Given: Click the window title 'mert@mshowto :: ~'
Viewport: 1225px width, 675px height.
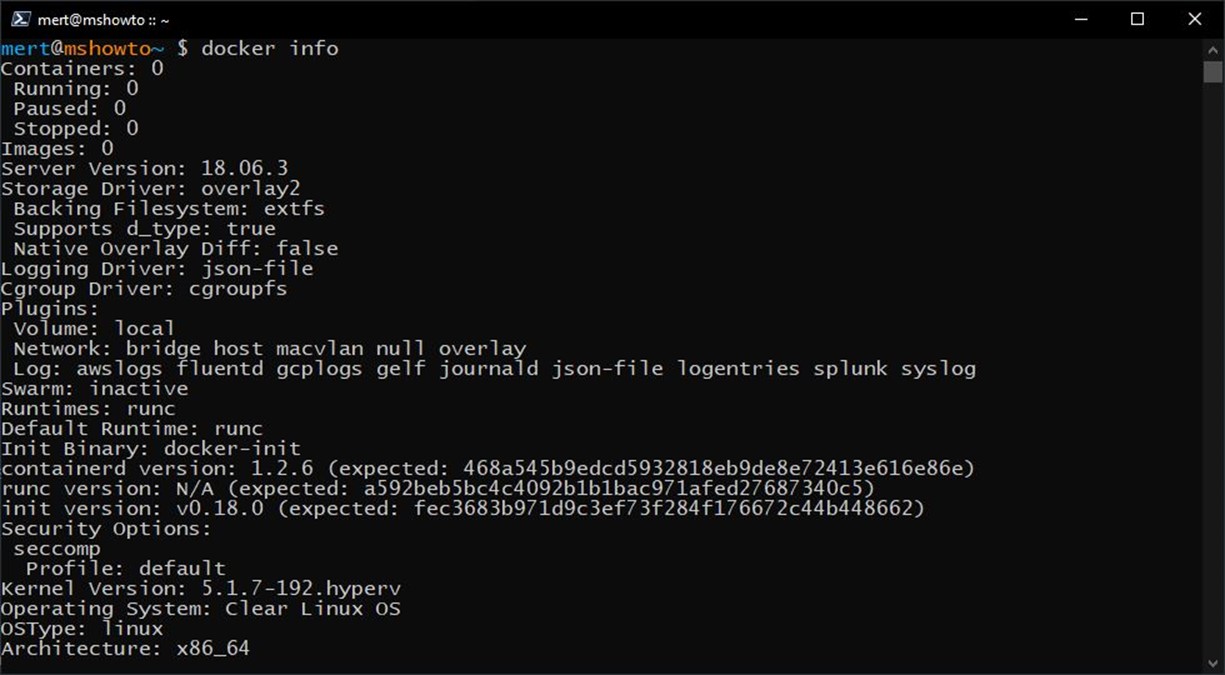Looking at the screenshot, I should [x=104, y=19].
